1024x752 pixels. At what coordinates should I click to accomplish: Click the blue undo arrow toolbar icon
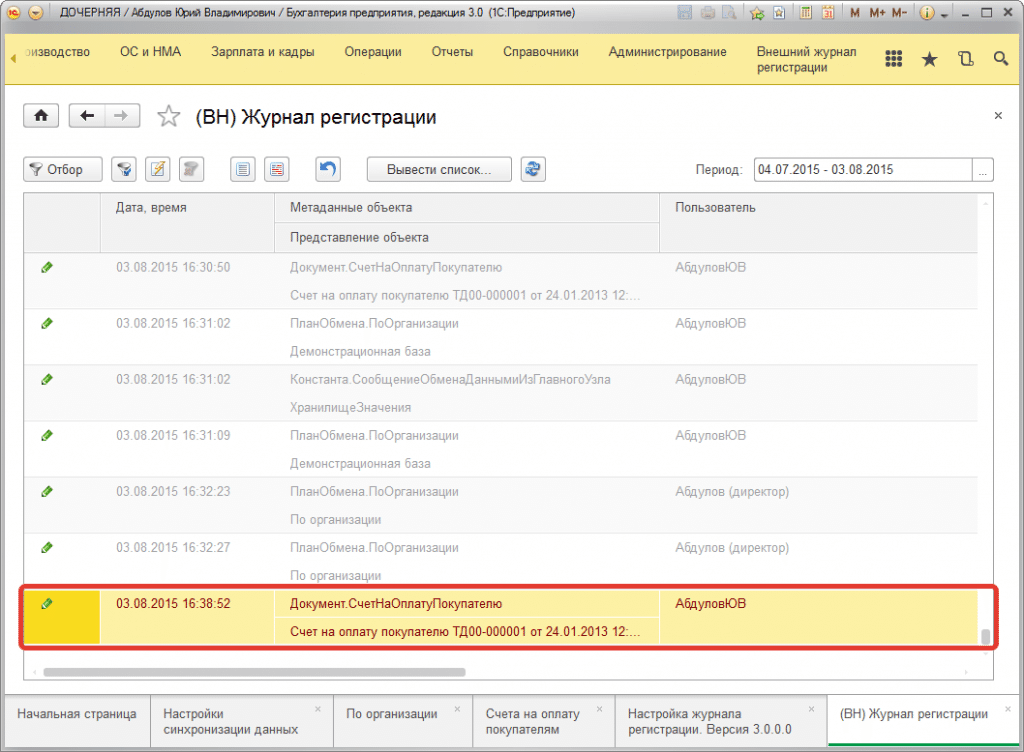(328, 169)
